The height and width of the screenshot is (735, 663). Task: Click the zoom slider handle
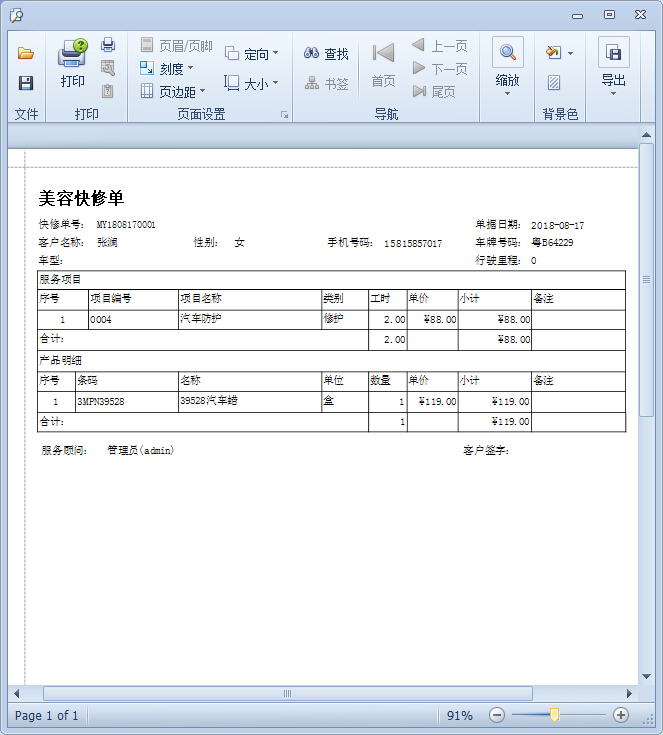click(x=554, y=715)
